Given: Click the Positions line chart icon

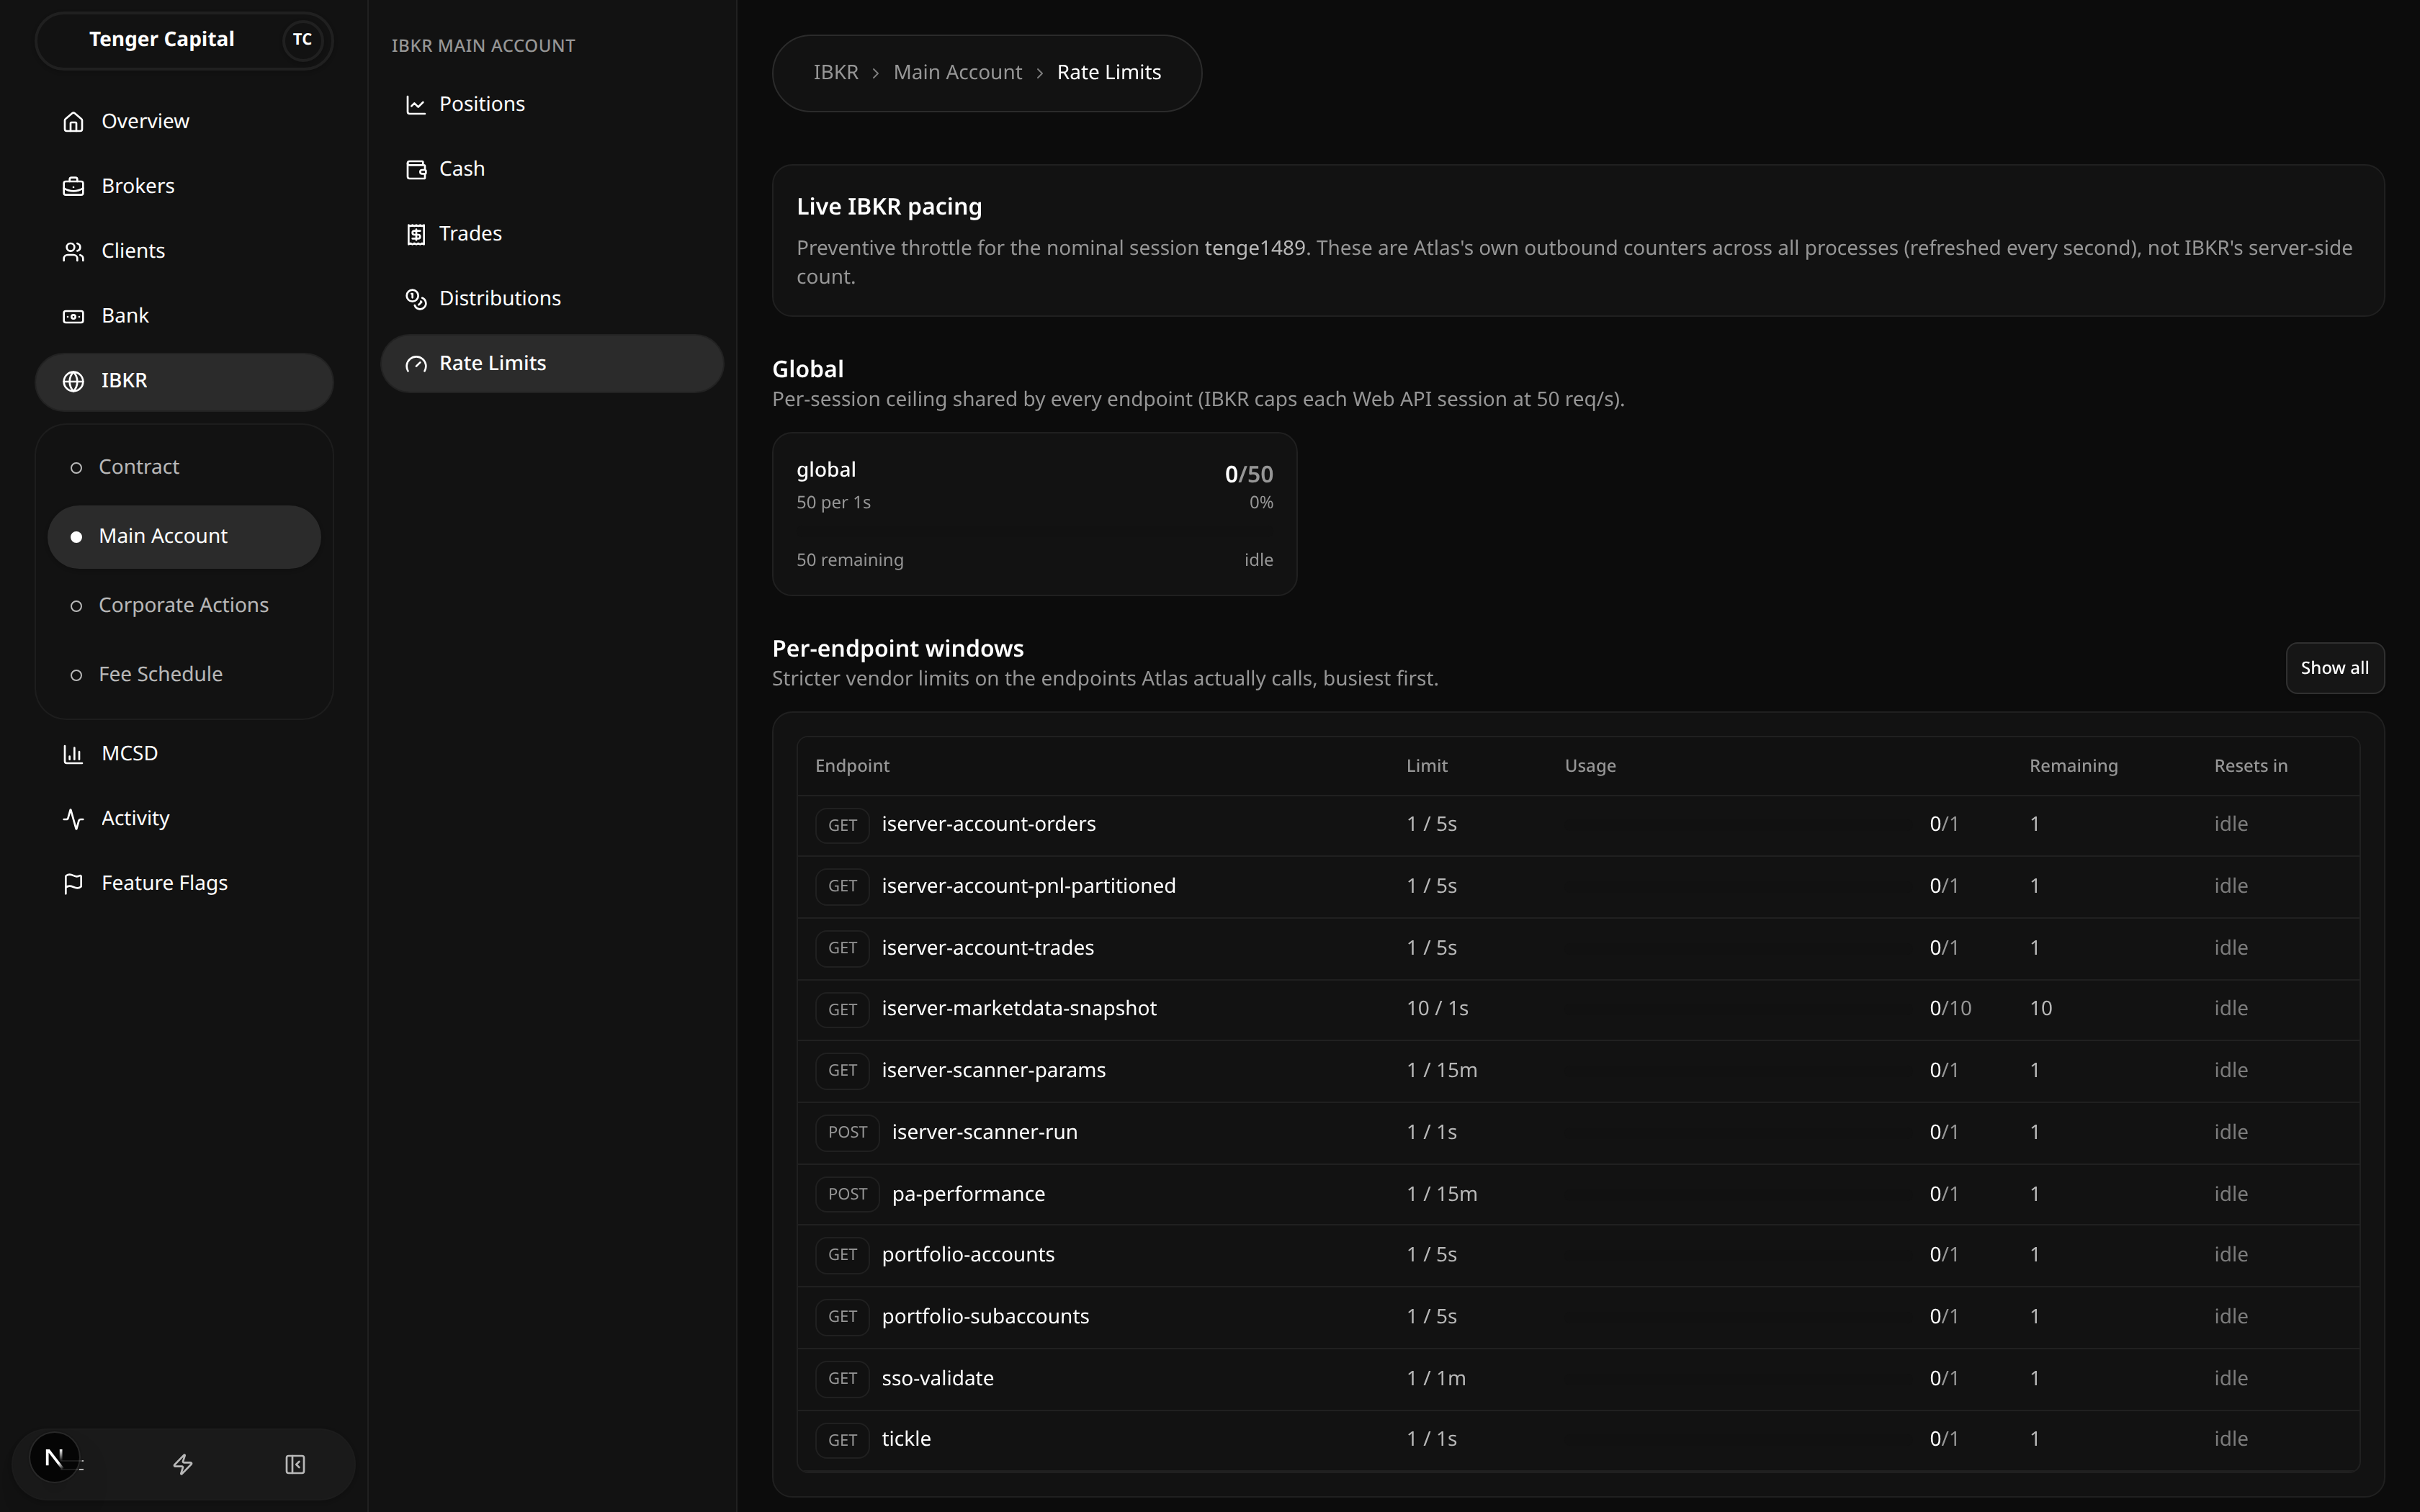Looking at the screenshot, I should (416, 105).
